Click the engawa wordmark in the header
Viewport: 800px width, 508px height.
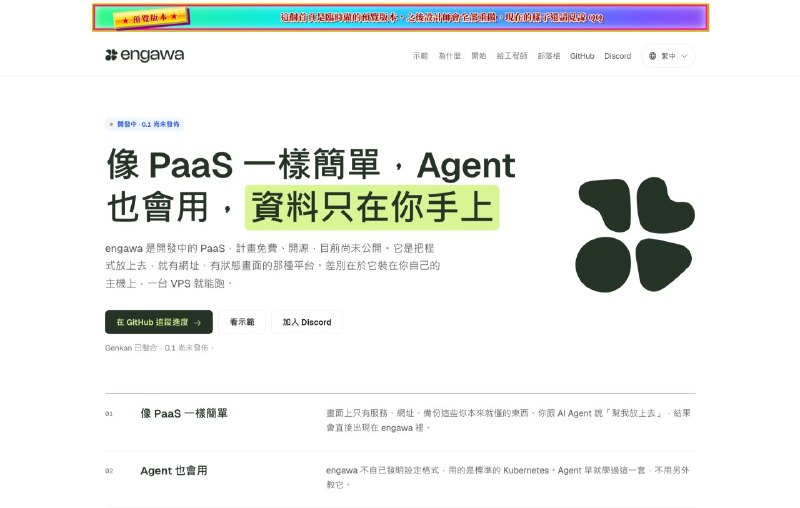pos(152,55)
